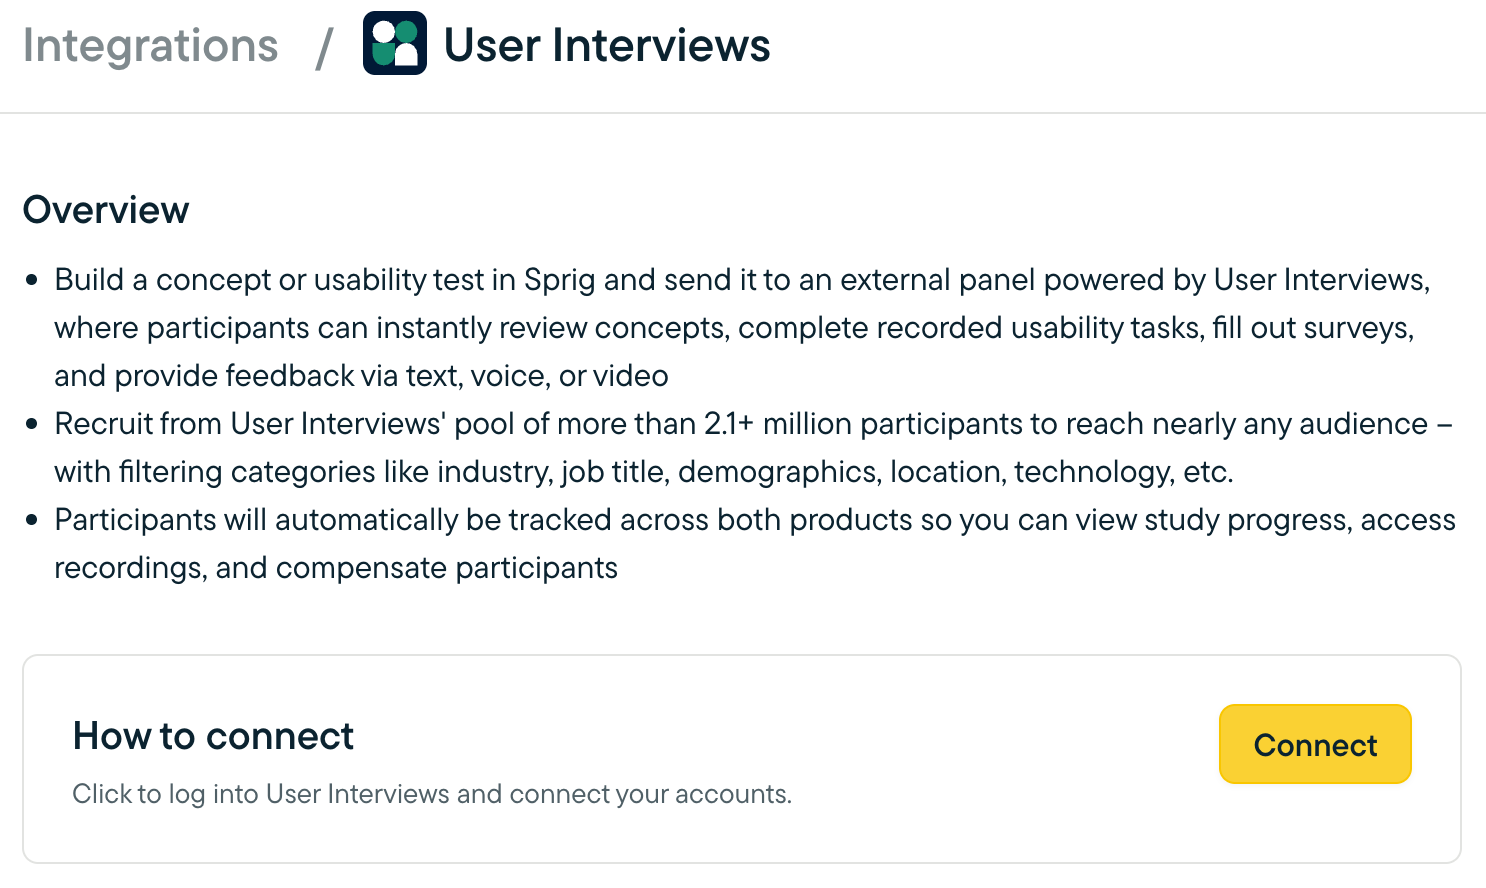
Task: Click the 'Recruit from User Interviews' pool' line
Action: coord(740,424)
